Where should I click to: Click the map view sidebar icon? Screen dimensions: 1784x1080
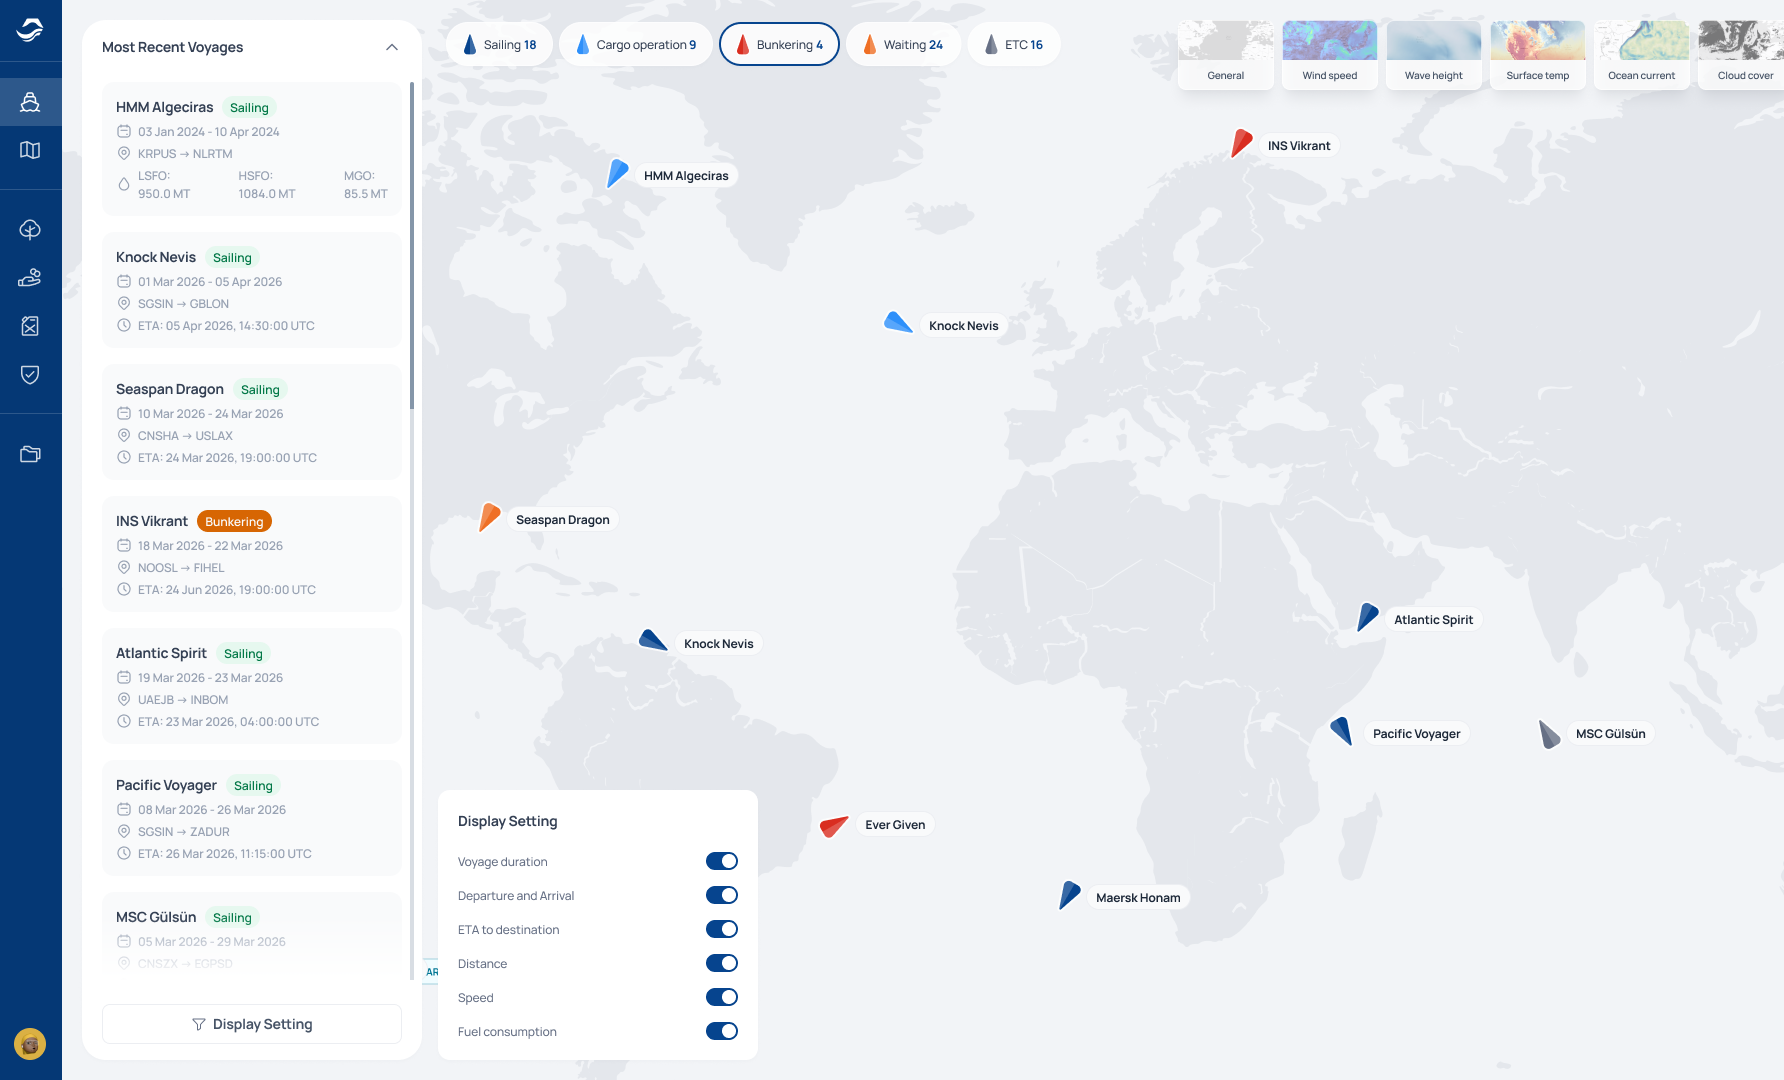(30, 150)
